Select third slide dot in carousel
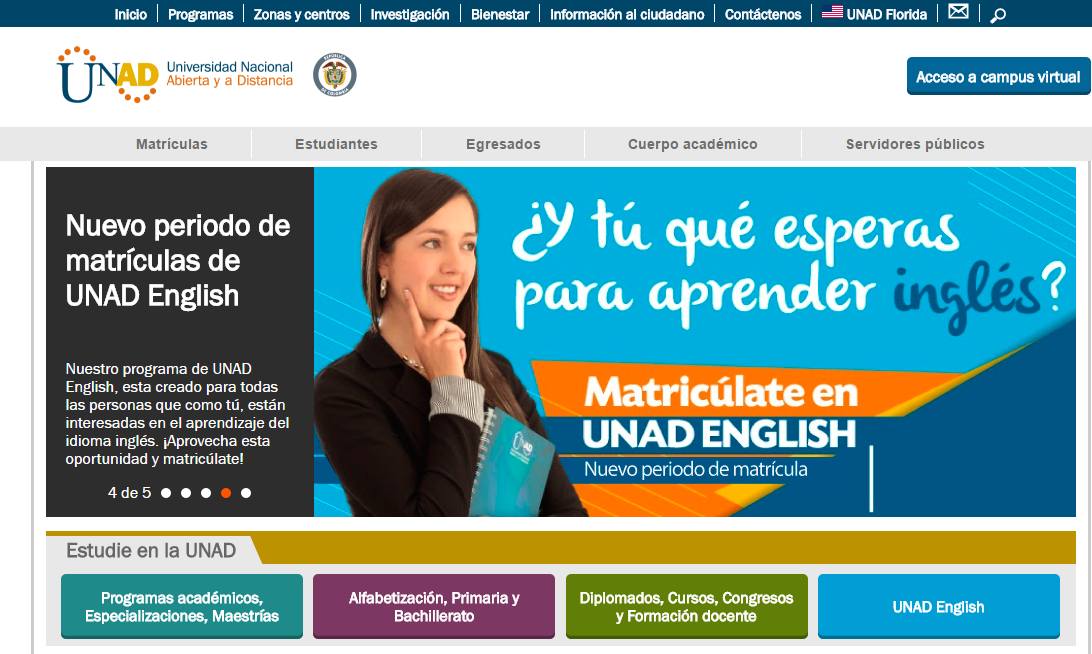1092x654 pixels. [x=205, y=493]
